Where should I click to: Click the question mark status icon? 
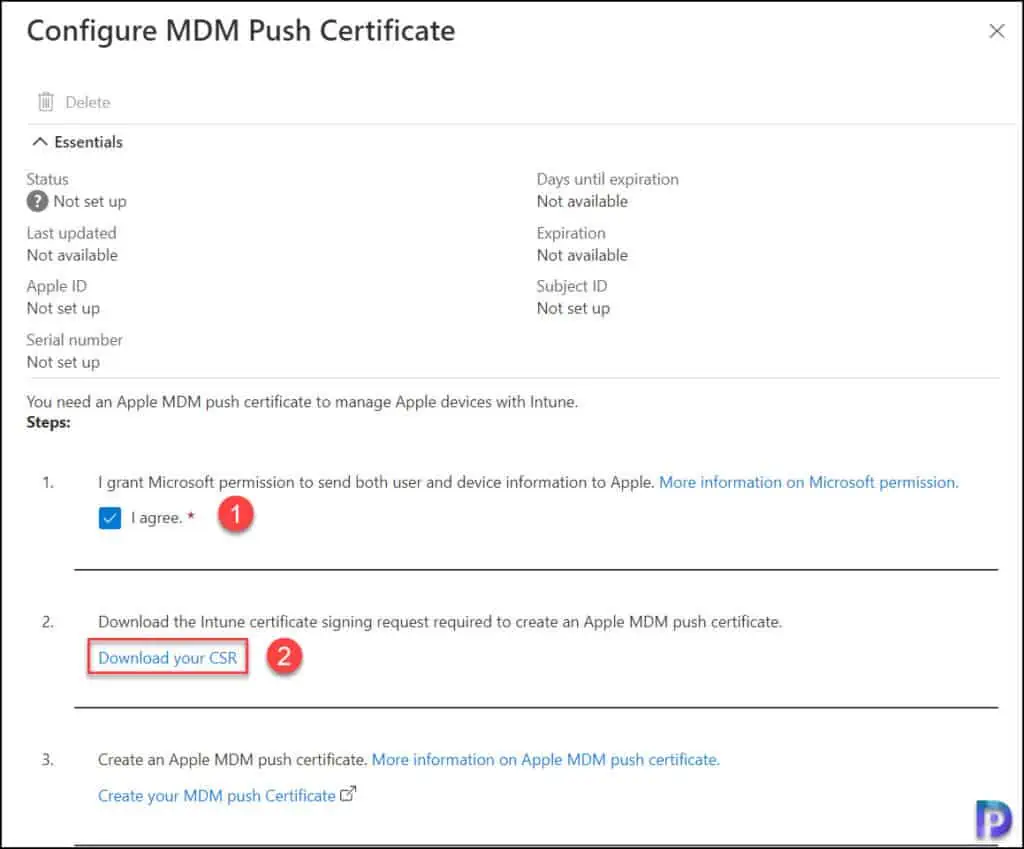(37, 201)
